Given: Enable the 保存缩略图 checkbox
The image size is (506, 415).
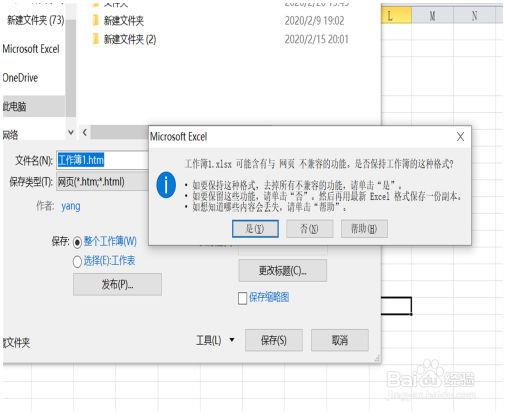Looking at the screenshot, I should coord(242,298).
